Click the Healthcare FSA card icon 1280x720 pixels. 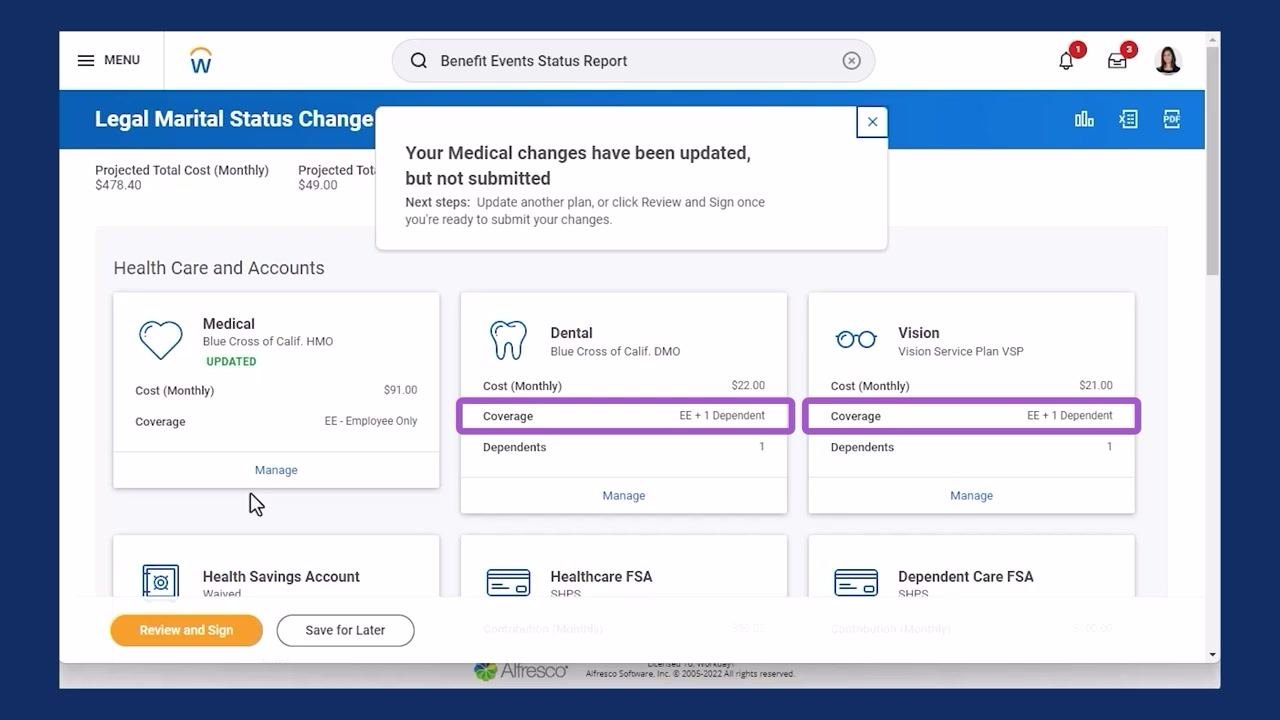pyautogui.click(x=508, y=582)
